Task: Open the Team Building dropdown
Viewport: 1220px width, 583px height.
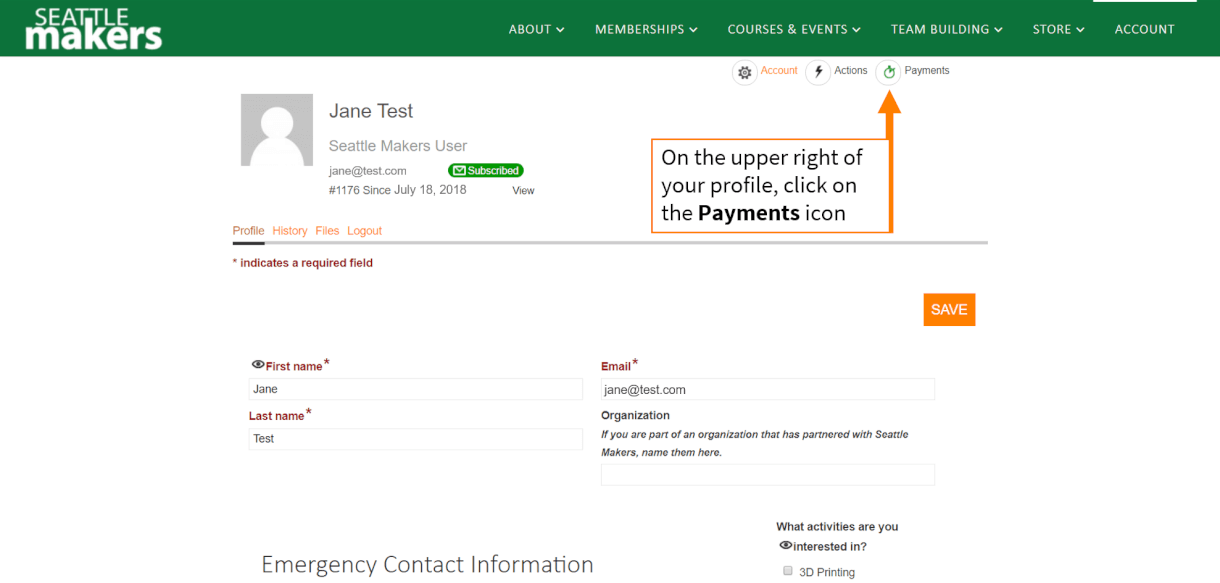Action: 946,29
